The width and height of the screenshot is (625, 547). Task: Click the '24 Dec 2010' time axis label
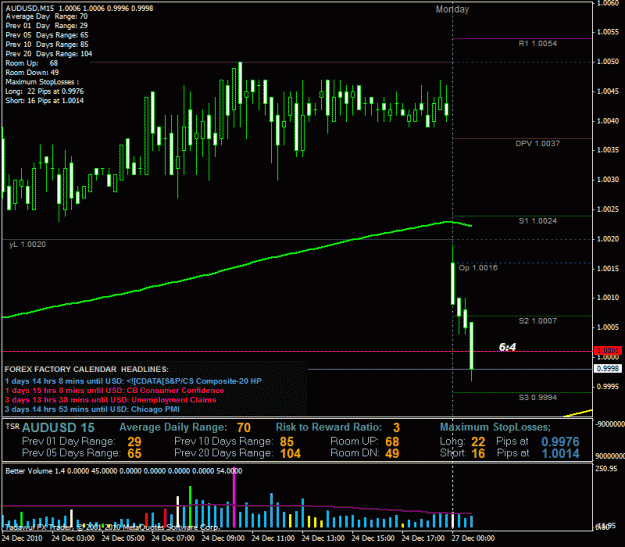[x=21, y=538]
